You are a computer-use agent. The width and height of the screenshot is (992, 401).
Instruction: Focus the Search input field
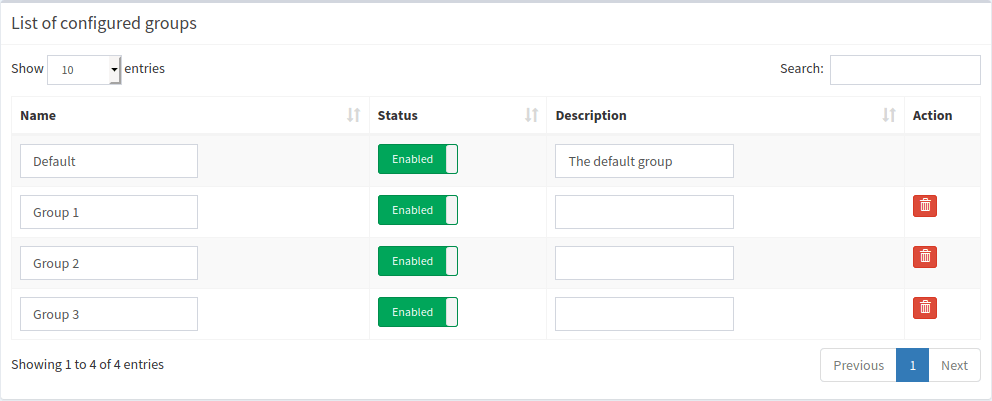(905, 70)
